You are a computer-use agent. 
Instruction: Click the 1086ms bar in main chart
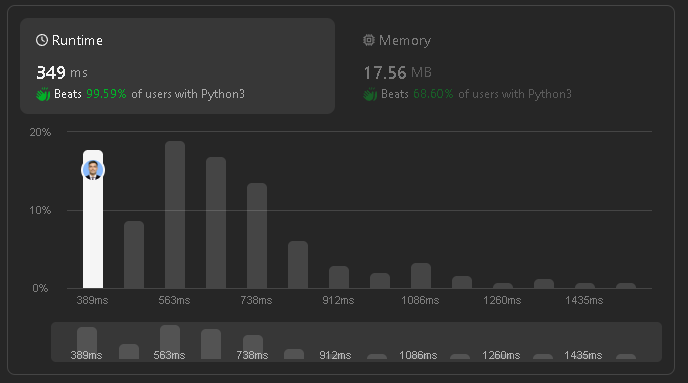(x=421, y=276)
